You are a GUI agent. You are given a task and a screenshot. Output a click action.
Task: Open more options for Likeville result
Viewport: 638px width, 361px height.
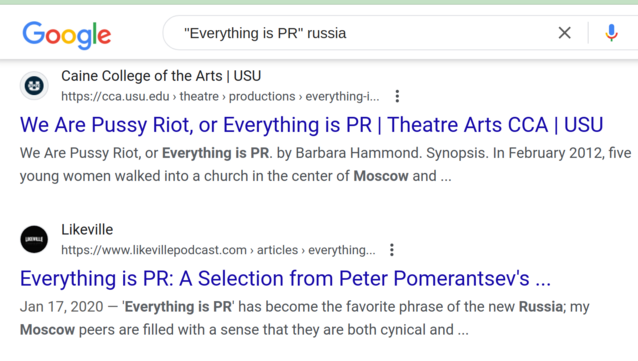[x=392, y=250]
